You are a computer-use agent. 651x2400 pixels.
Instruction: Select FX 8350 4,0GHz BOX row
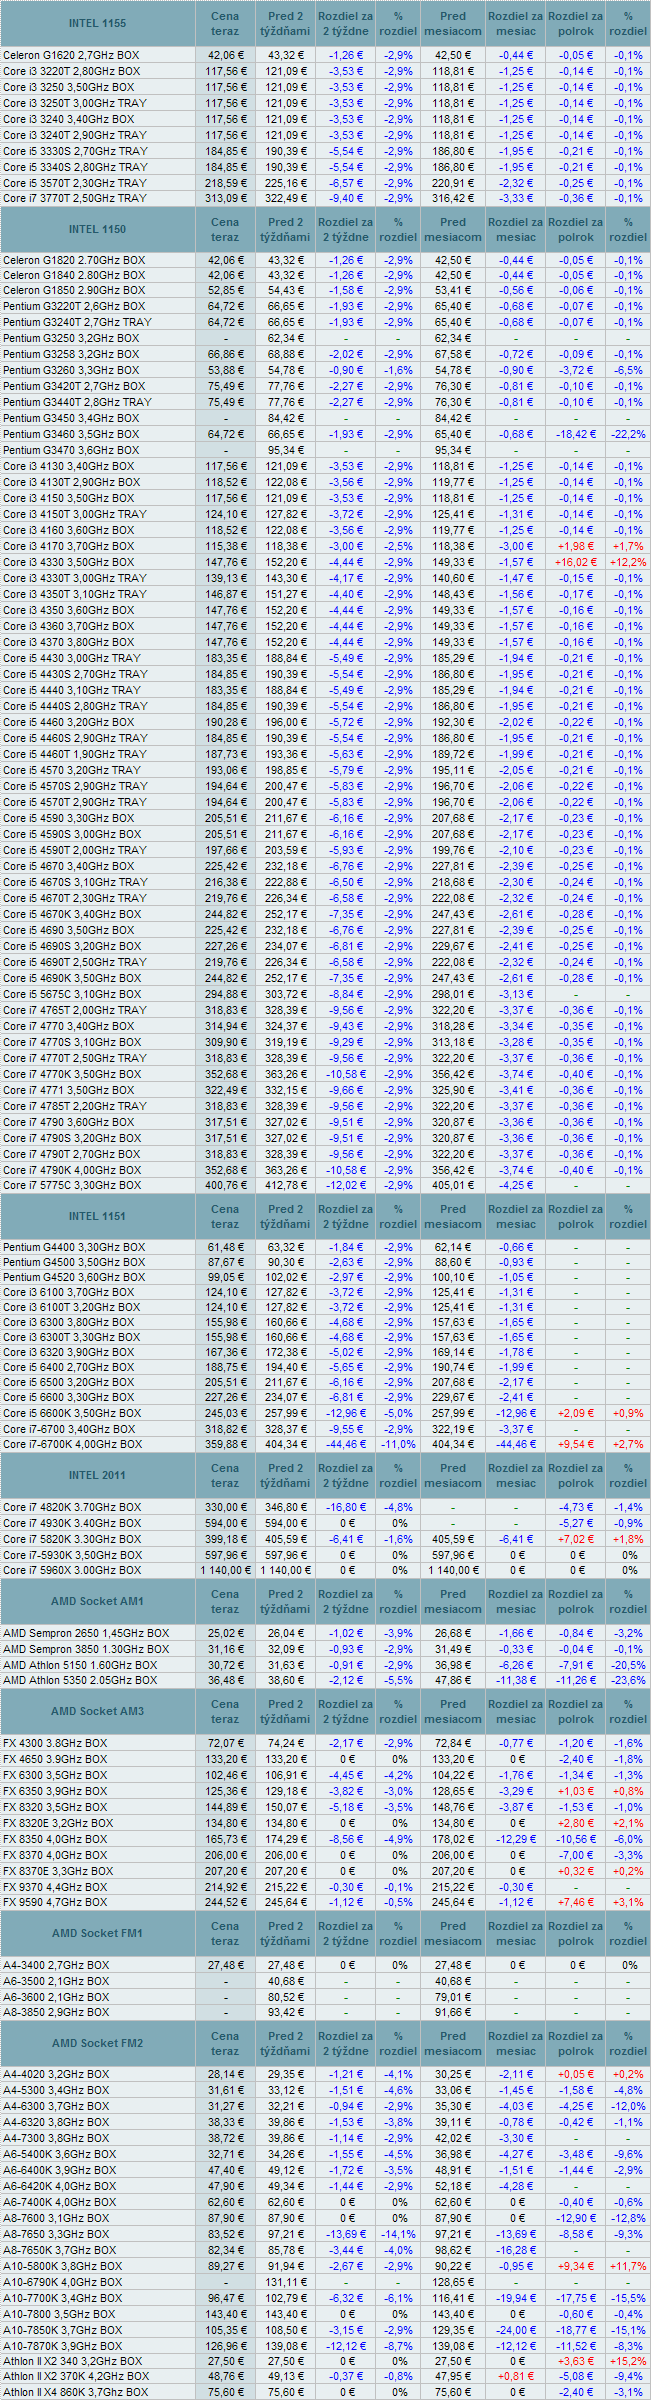pos(325,1839)
